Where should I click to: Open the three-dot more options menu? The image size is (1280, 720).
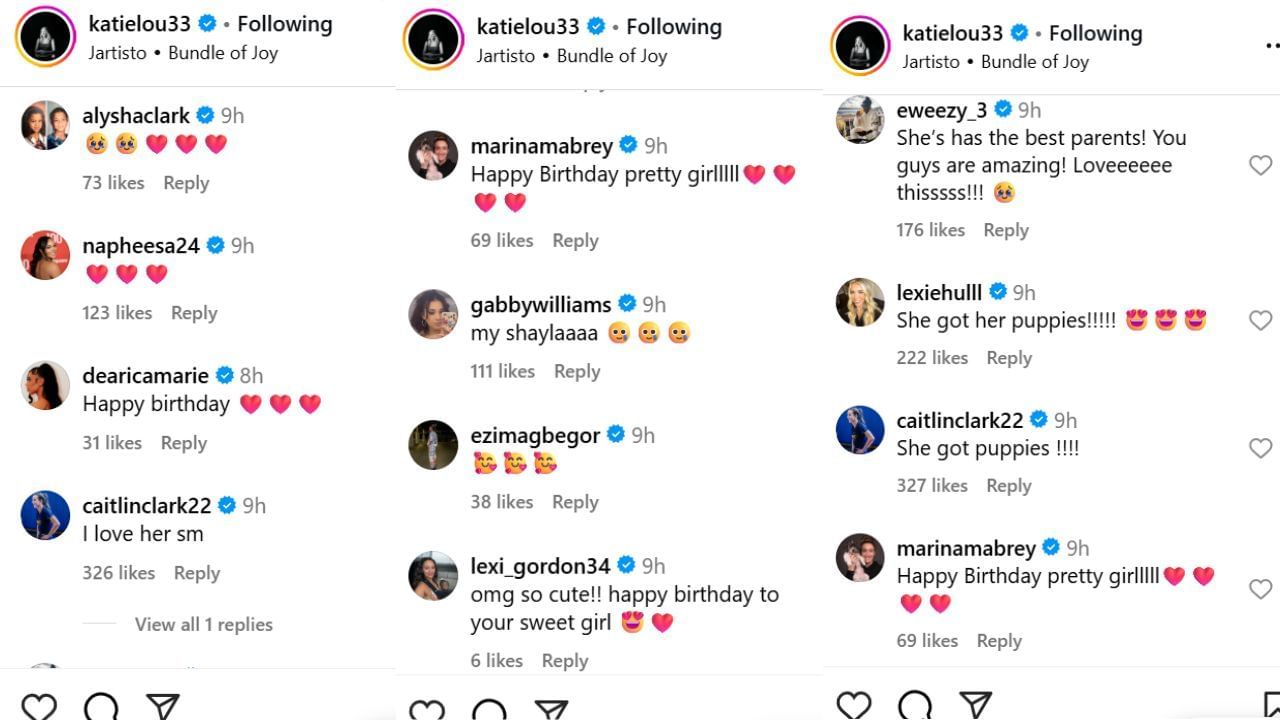tap(1271, 45)
